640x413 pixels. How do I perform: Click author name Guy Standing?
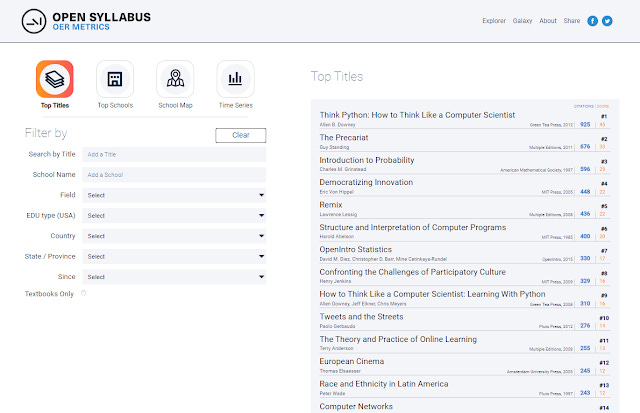[x=334, y=147]
